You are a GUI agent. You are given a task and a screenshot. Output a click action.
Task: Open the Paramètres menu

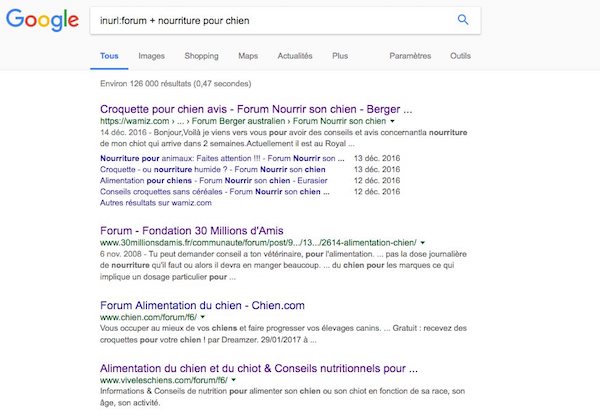(410, 56)
